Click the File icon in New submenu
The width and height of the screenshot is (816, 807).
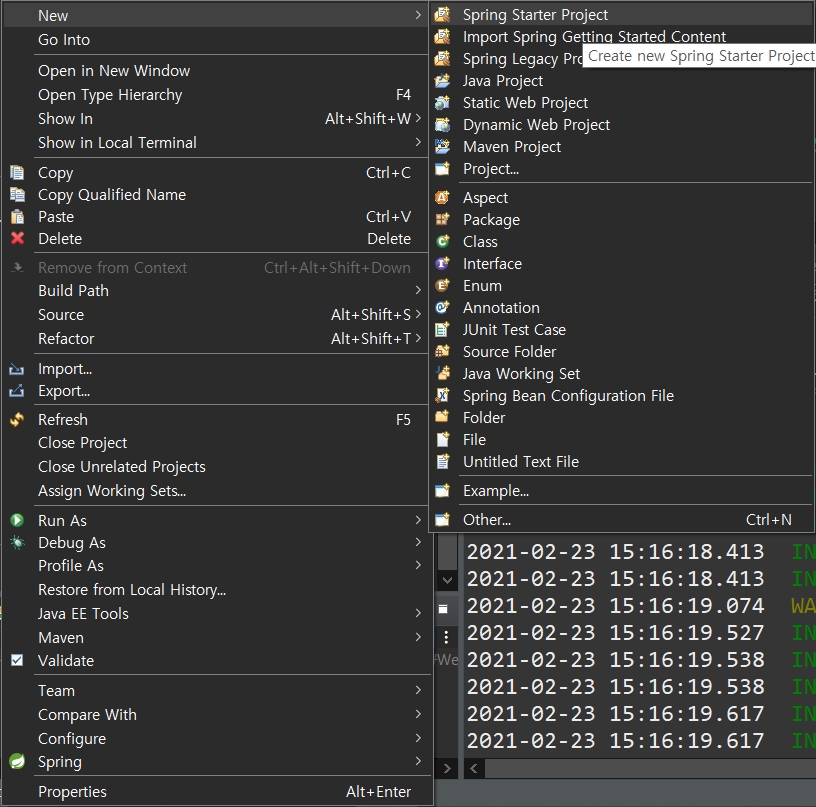tap(442, 440)
